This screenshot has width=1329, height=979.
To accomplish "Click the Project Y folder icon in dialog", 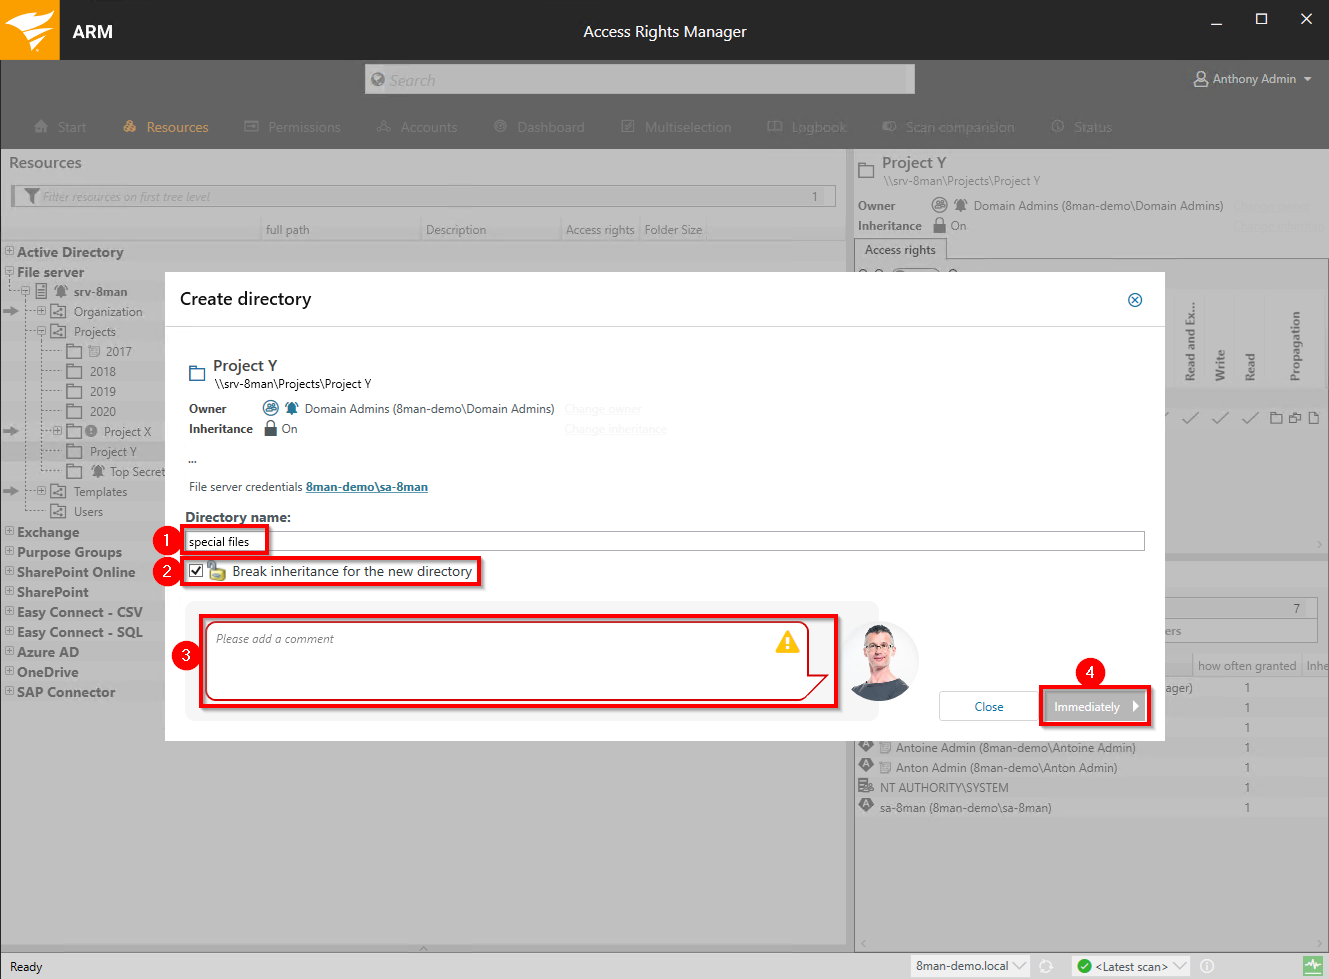I will tap(197, 373).
